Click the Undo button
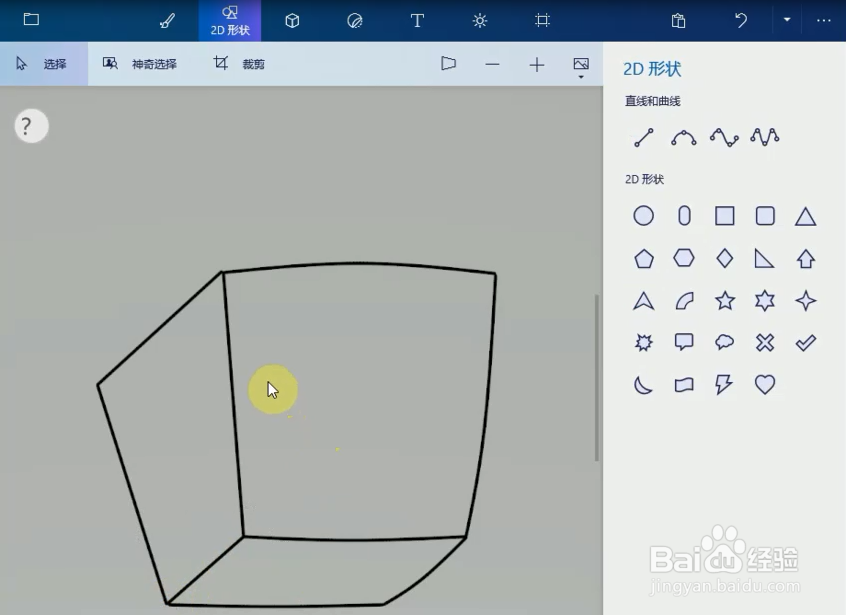Viewport: 846px width, 615px height. click(741, 20)
